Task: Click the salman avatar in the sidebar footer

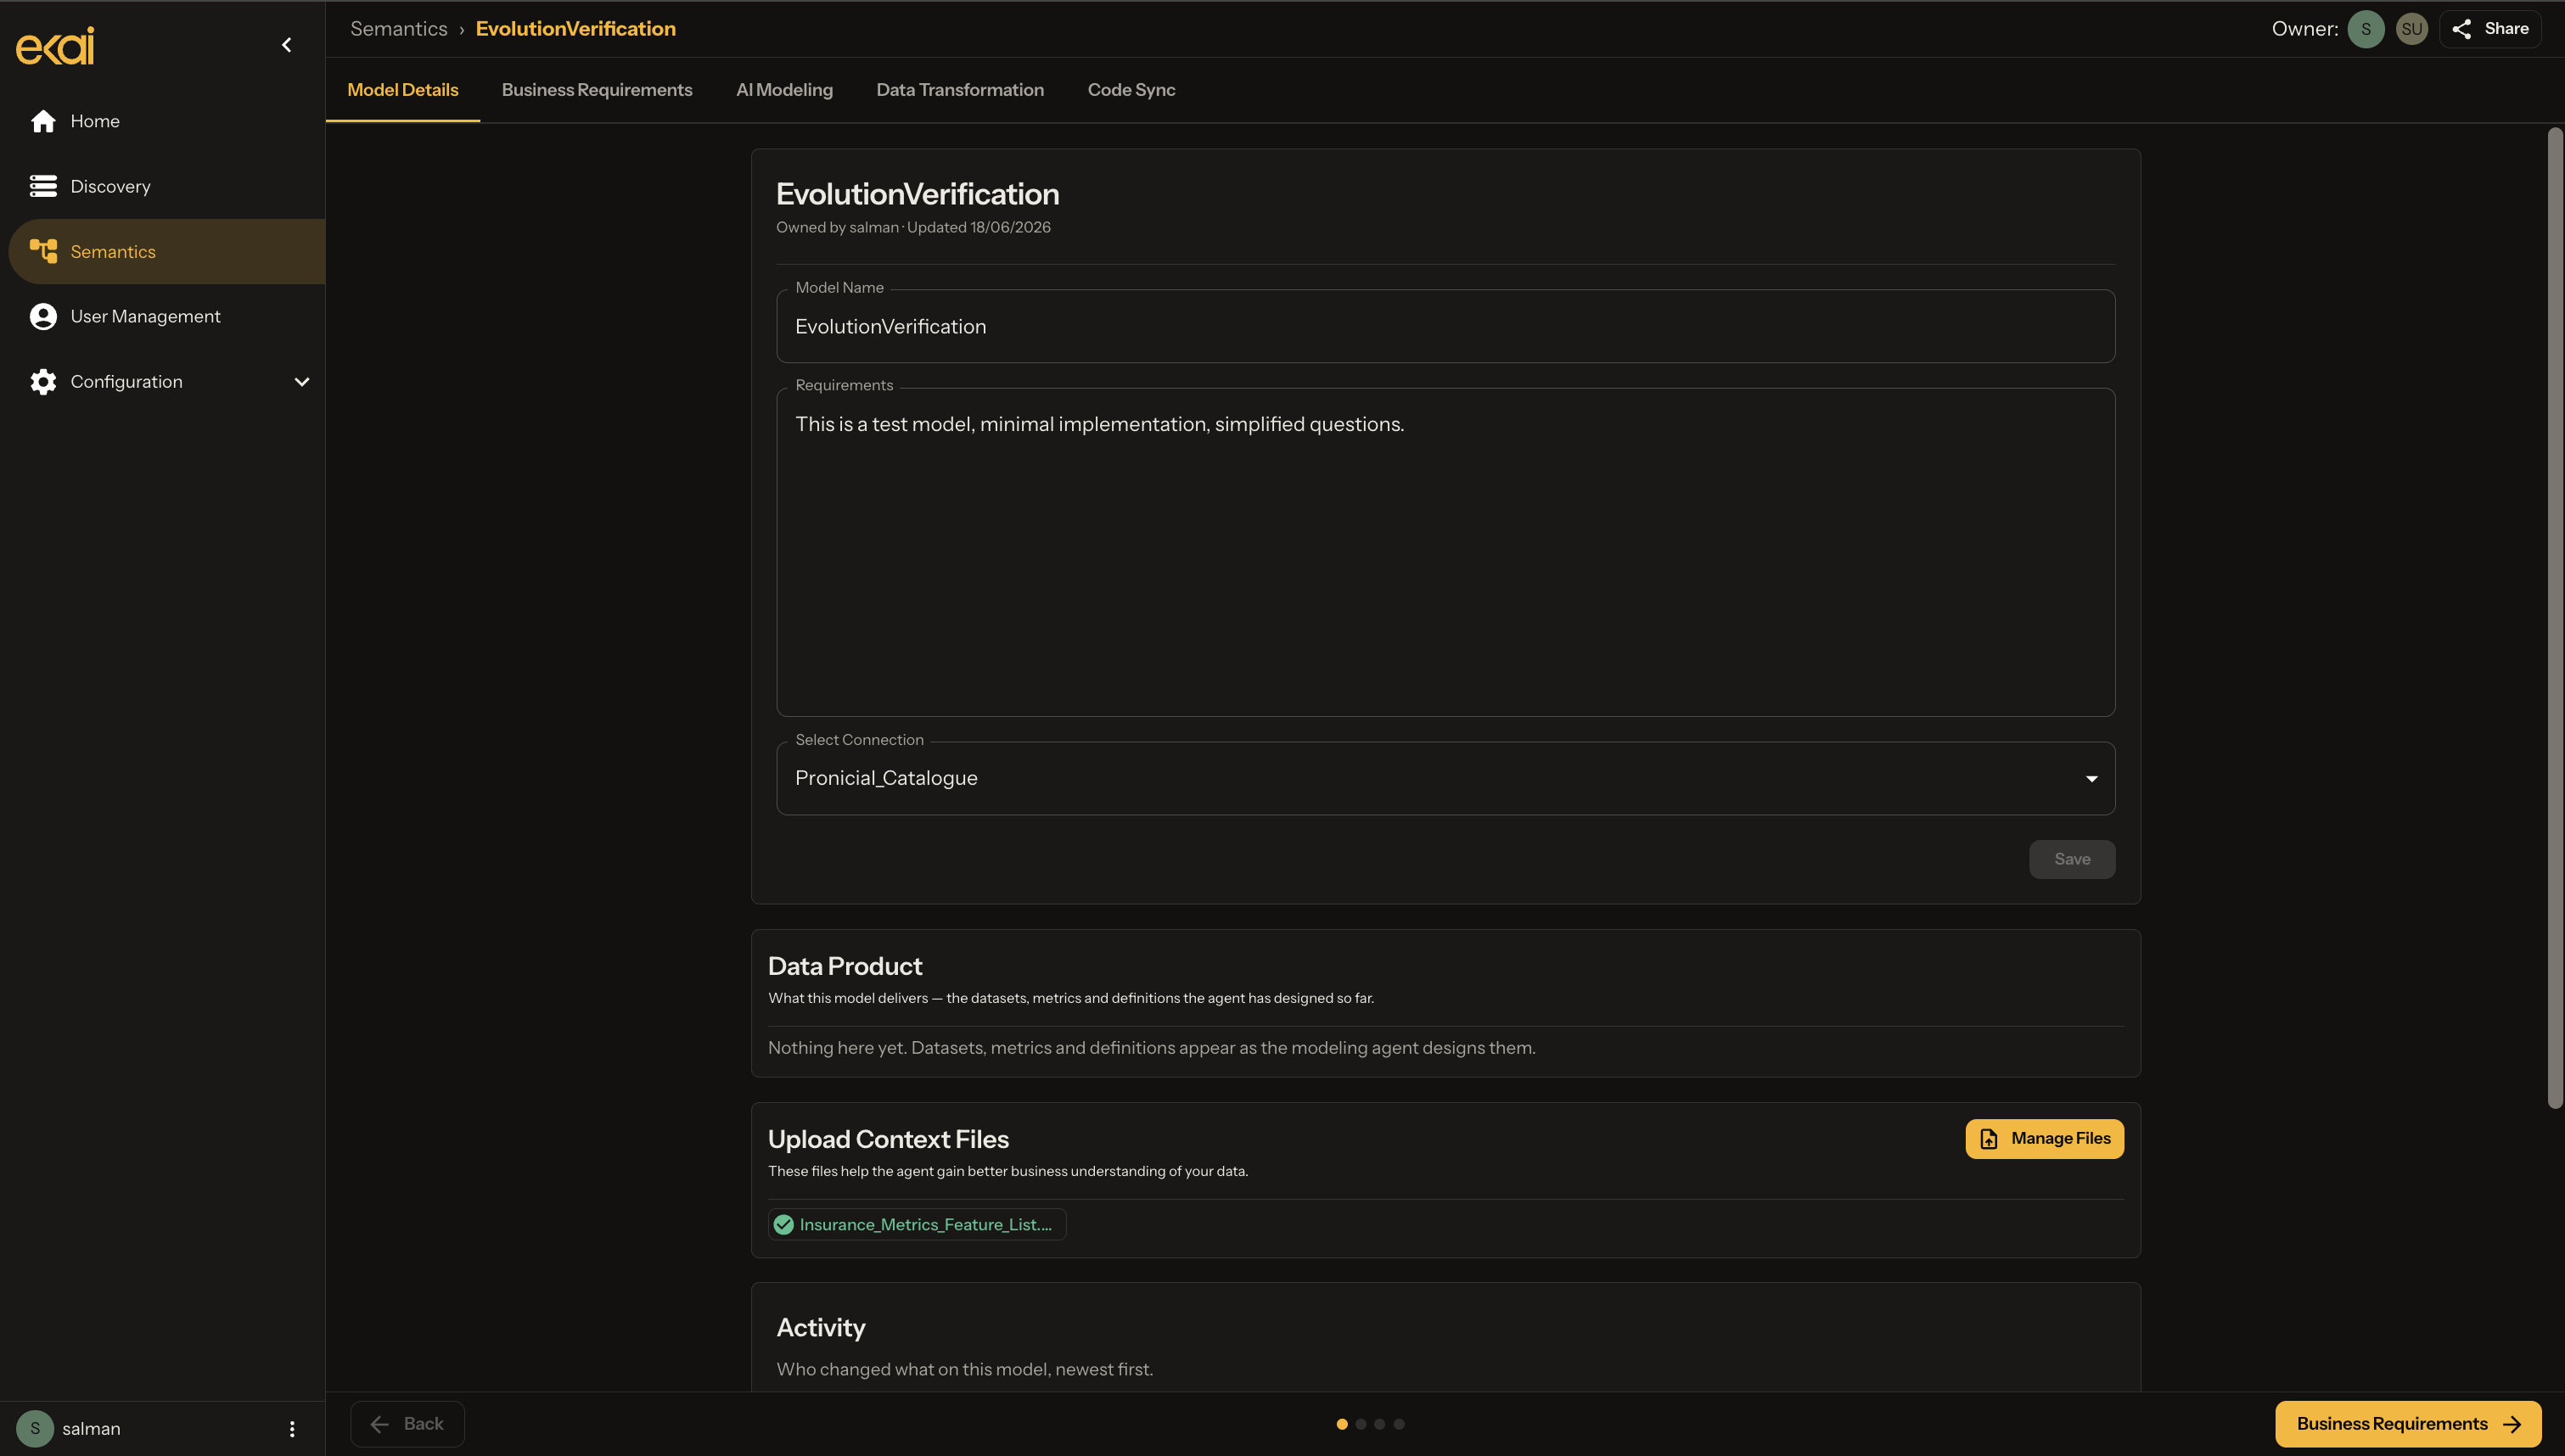Action: coord(35,1428)
